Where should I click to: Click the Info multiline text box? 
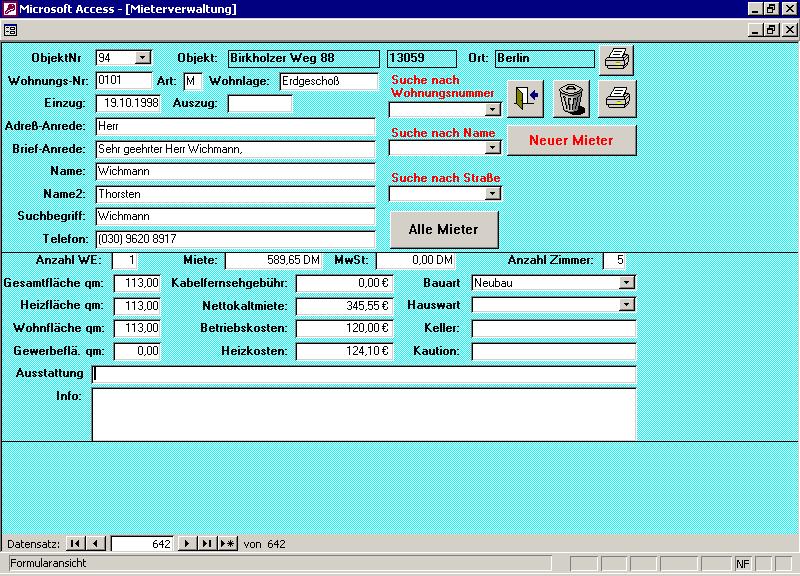[x=364, y=414]
